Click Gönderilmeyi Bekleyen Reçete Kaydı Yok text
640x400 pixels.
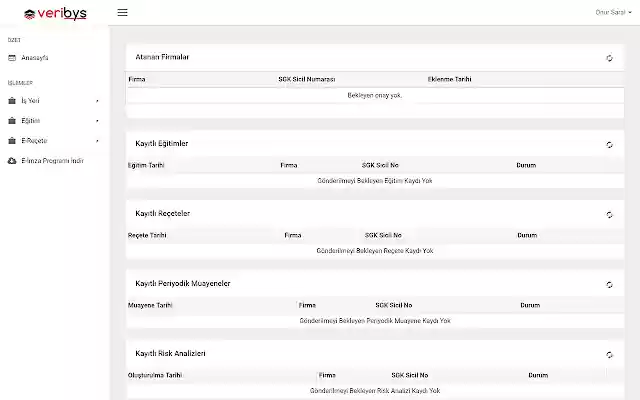375,251
